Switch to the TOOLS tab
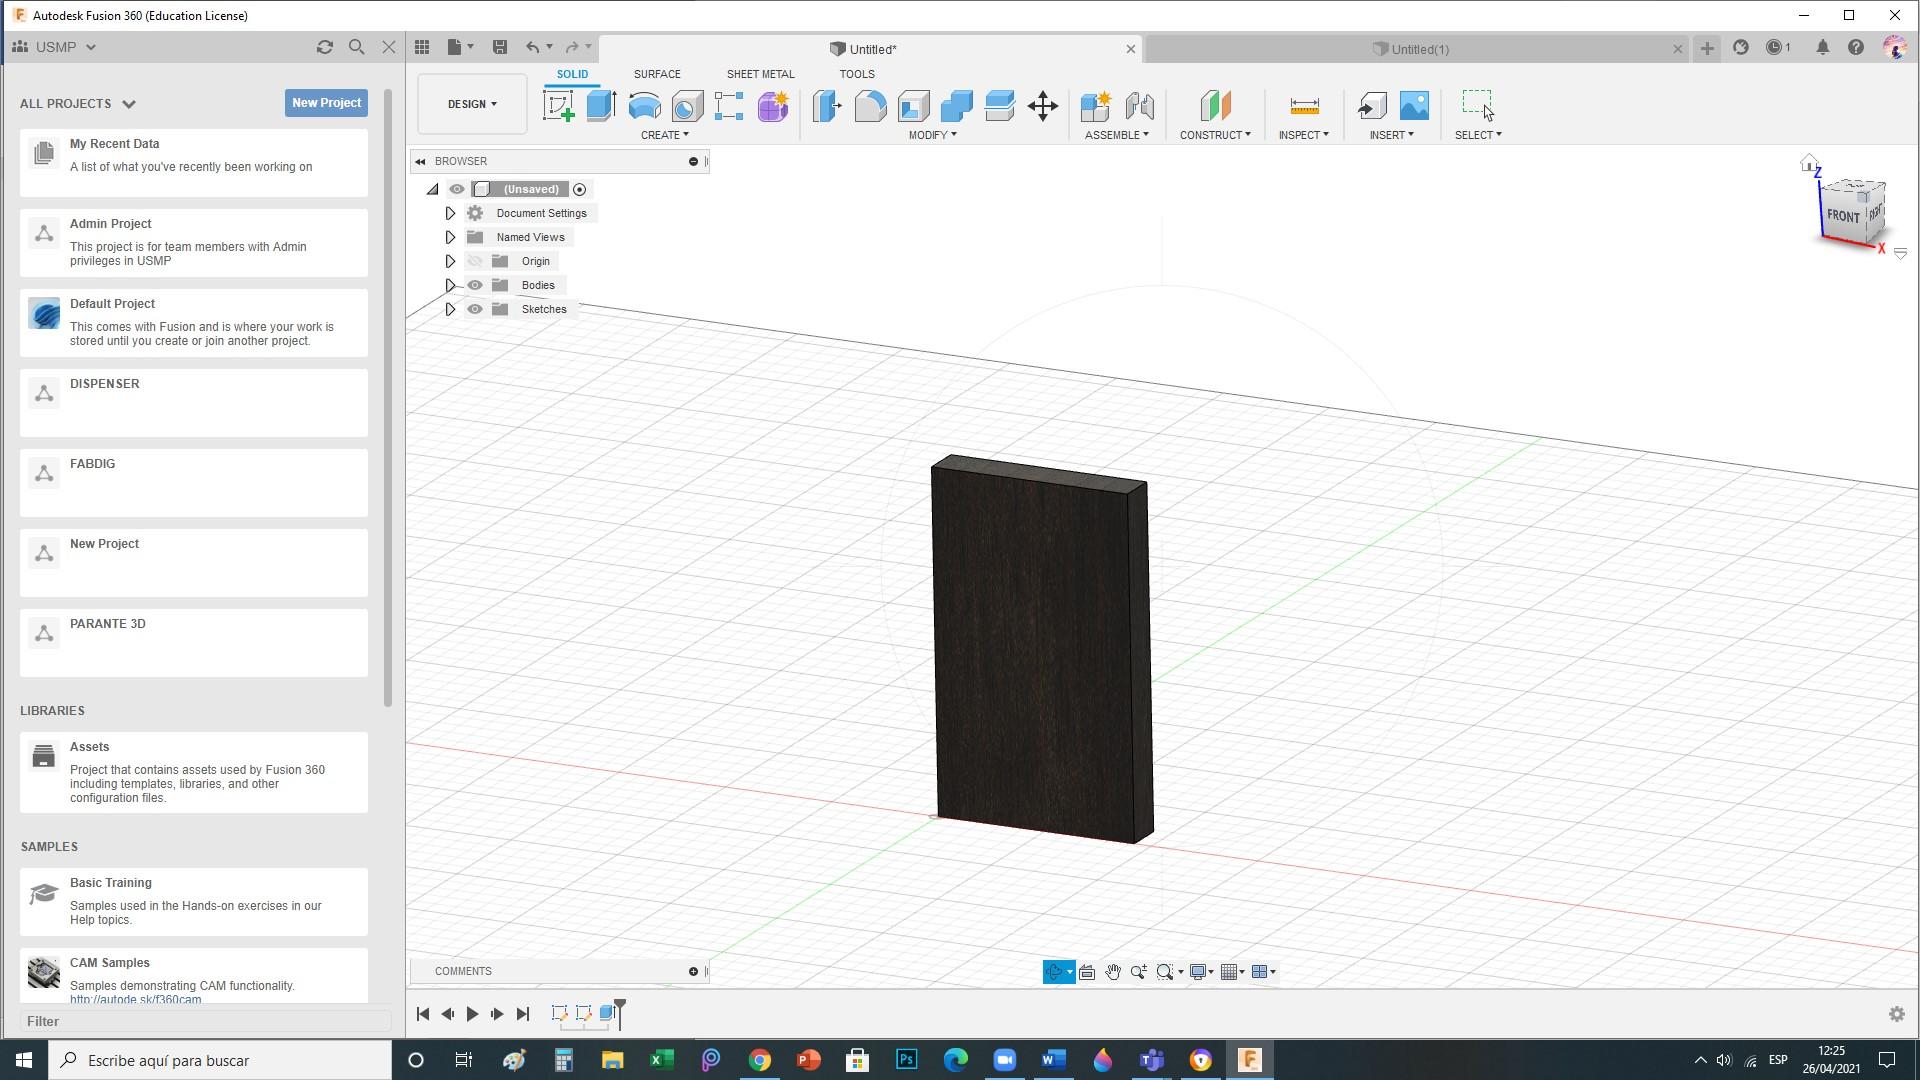 pos(857,74)
